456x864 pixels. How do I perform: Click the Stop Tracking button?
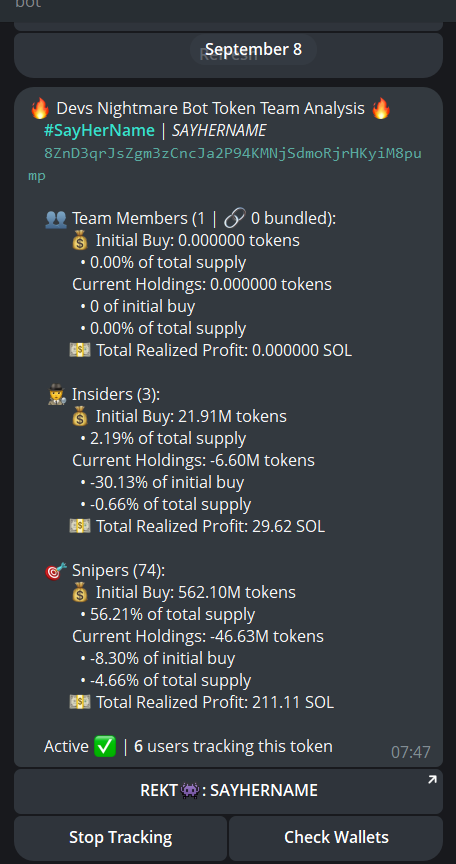pyautogui.click(x=121, y=838)
